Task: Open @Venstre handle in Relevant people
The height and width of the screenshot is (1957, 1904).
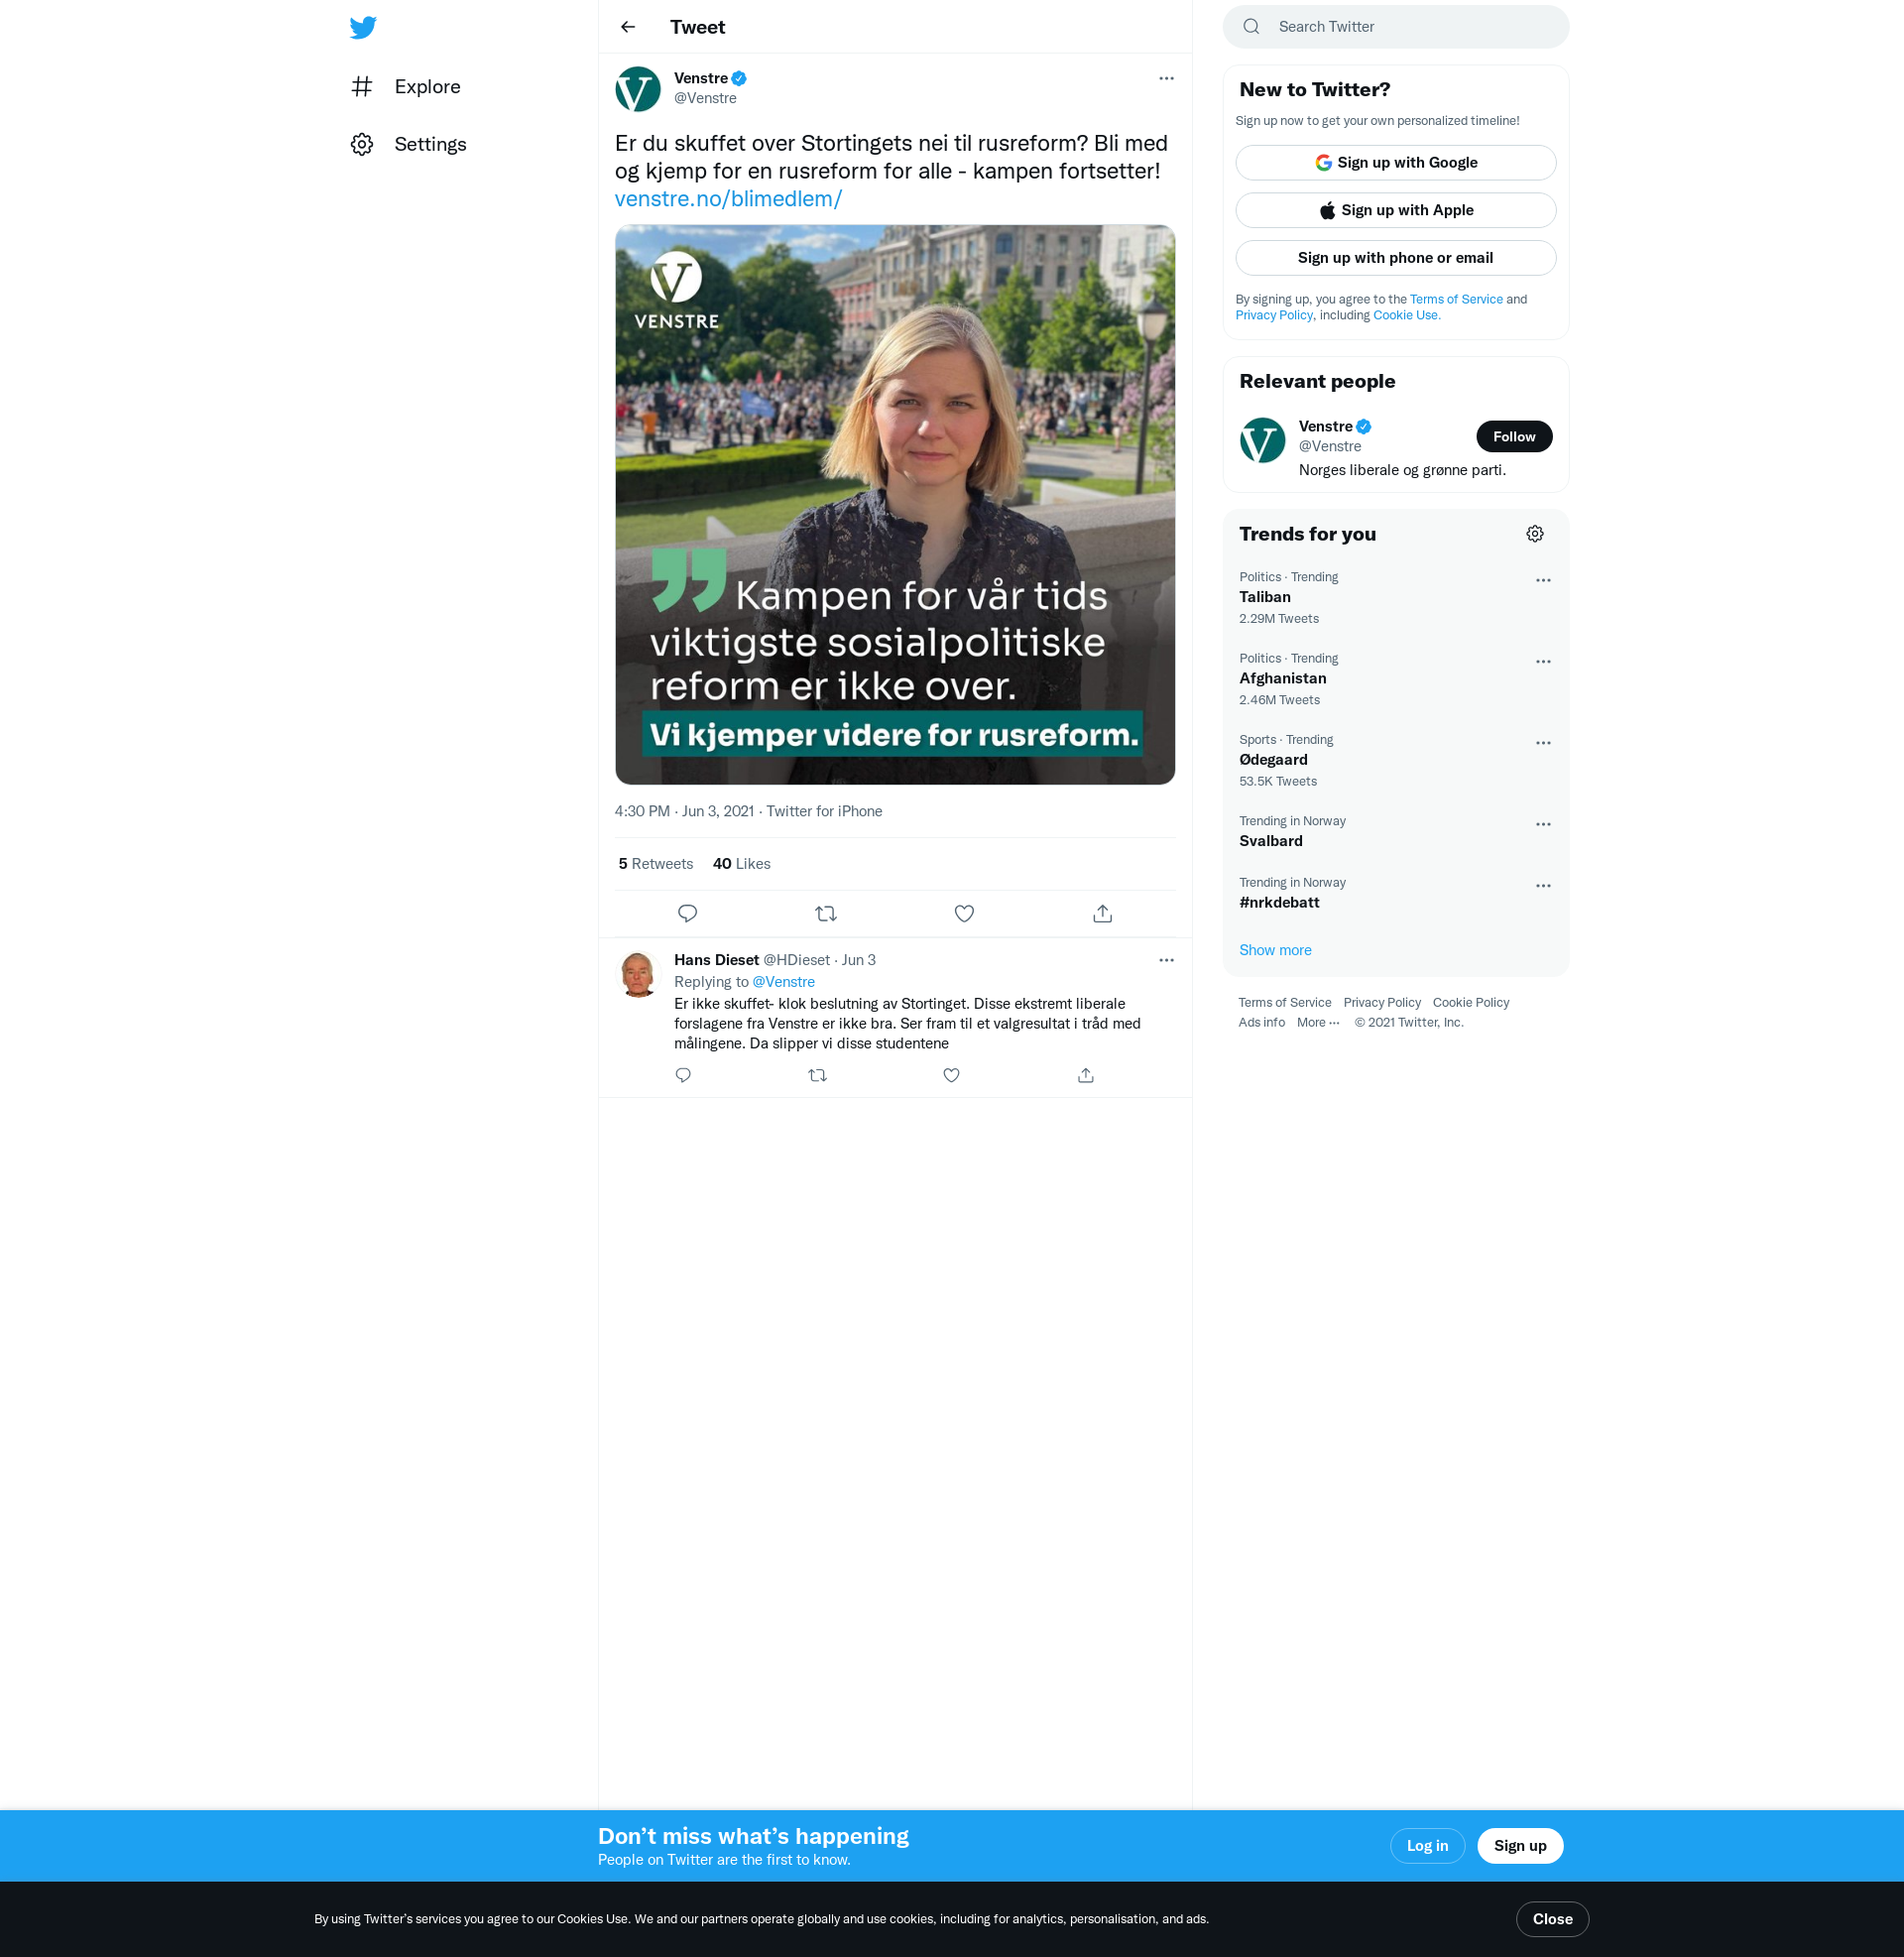Action: pyautogui.click(x=1329, y=447)
